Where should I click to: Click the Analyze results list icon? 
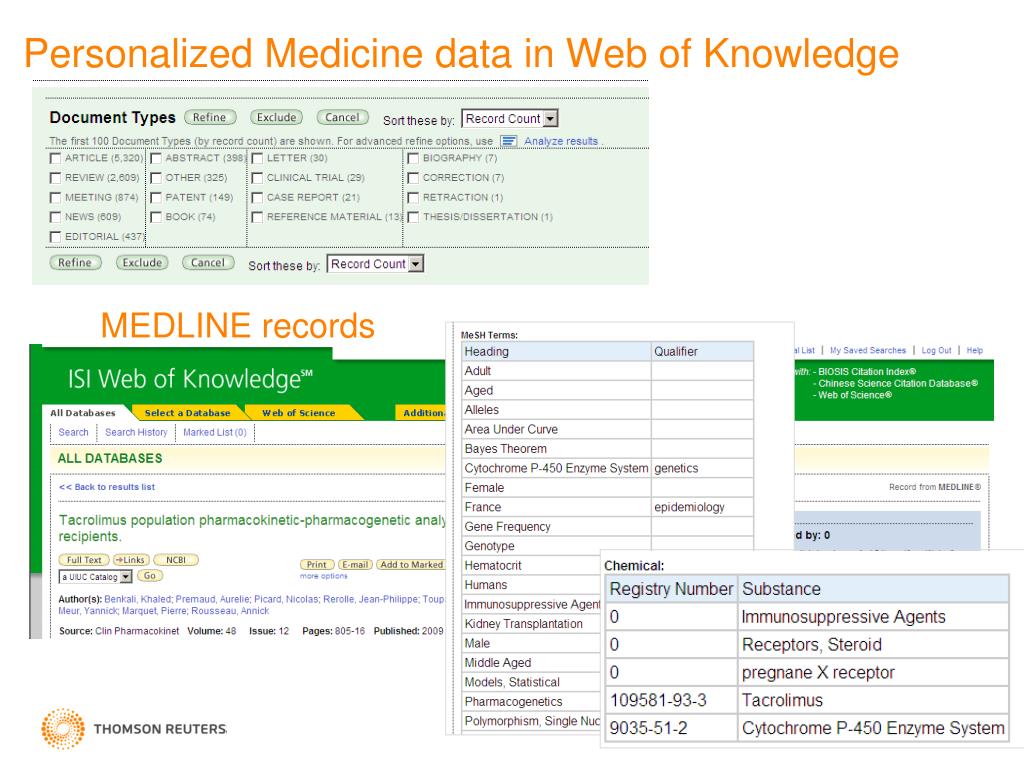point(509,141)
